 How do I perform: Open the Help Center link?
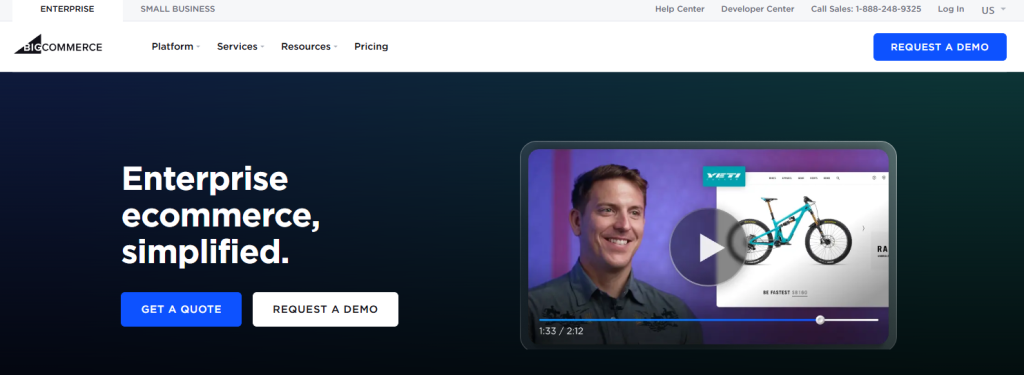[680, 9]
